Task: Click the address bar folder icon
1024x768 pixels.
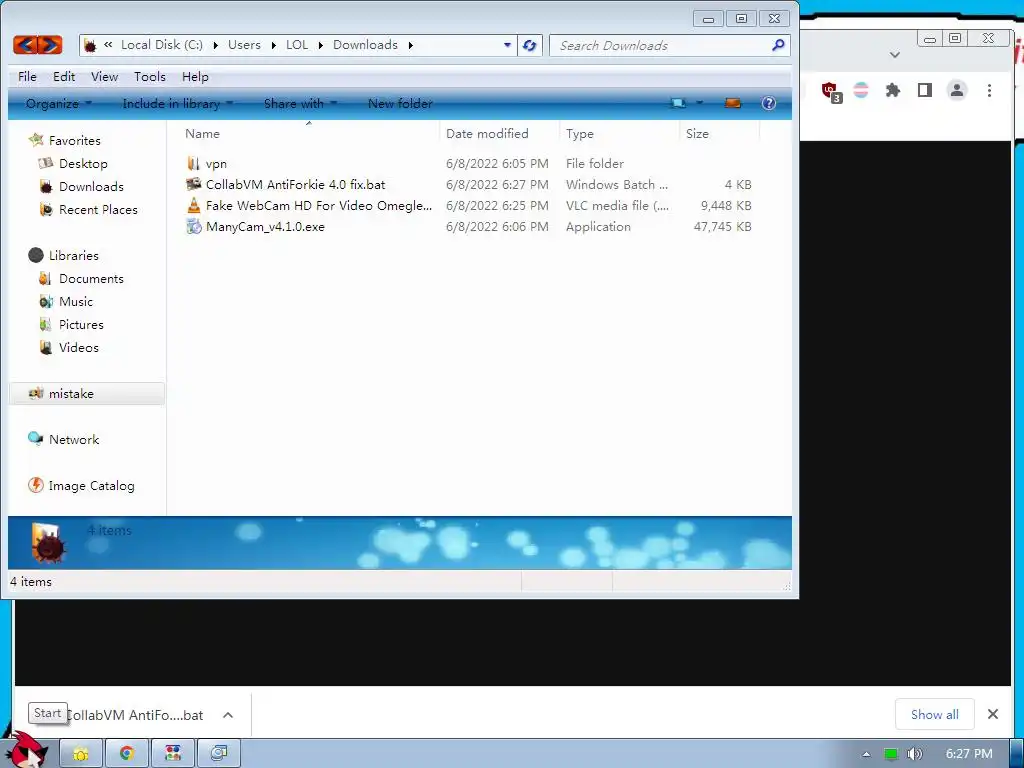Action: (90, 45)
